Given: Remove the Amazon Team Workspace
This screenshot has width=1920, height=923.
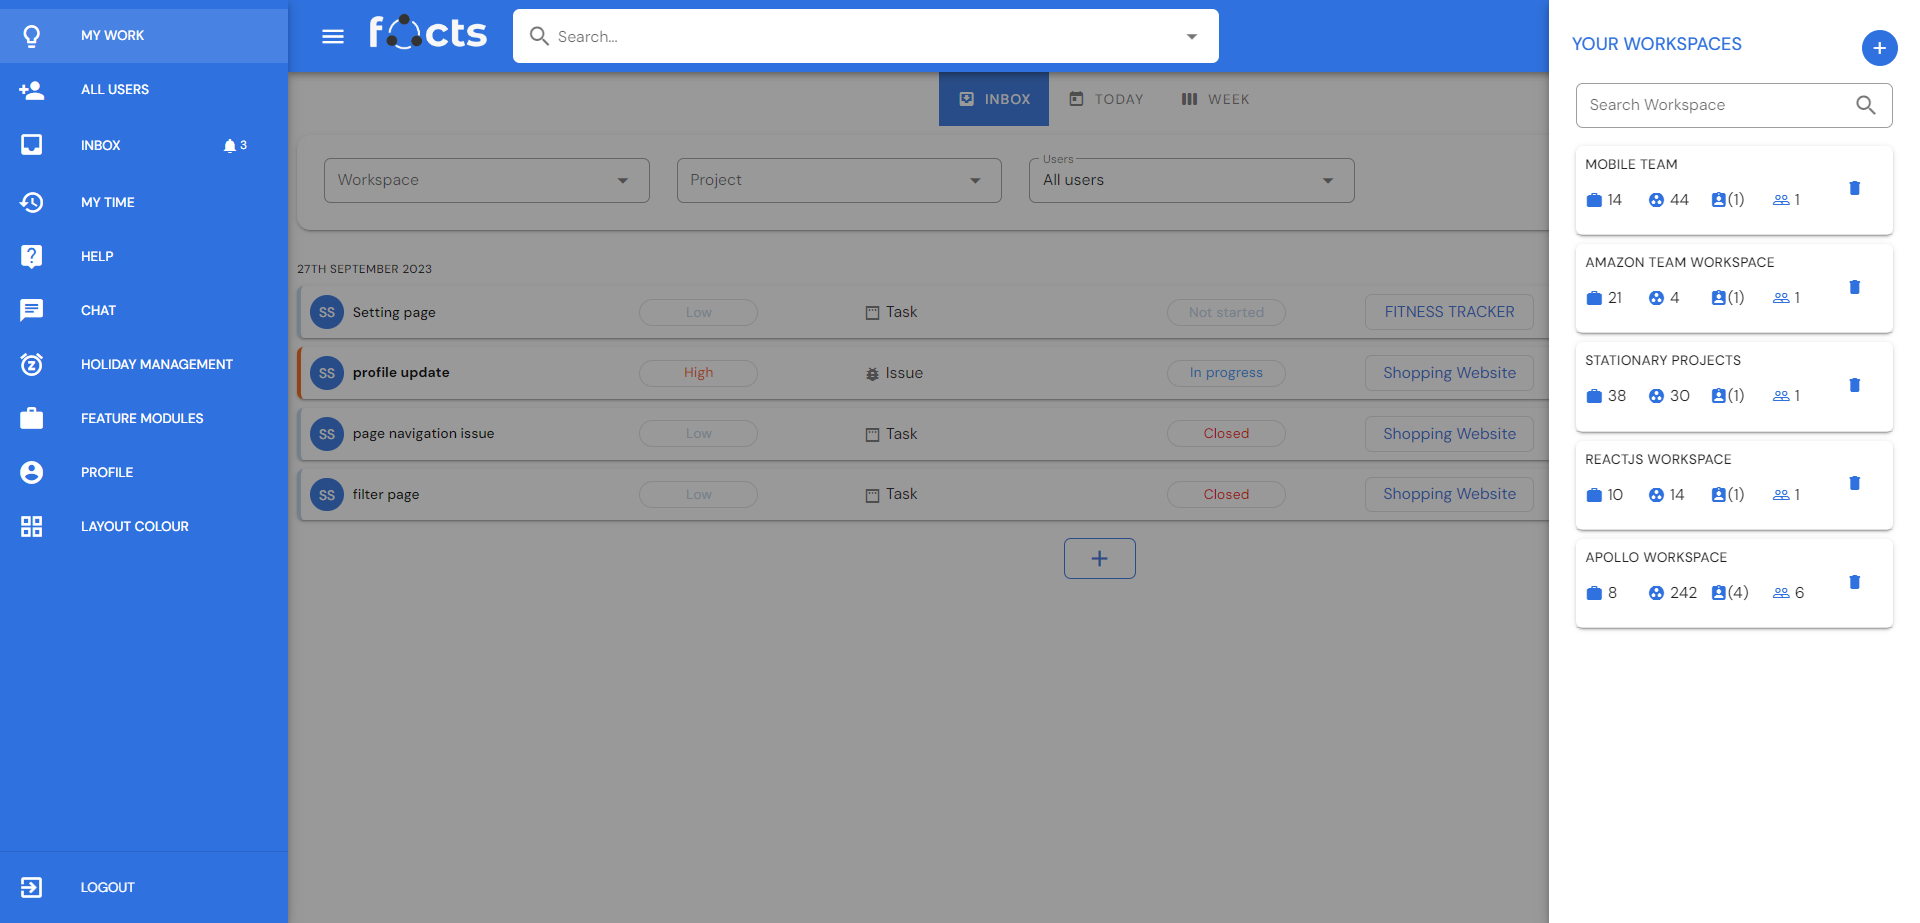Looking at the screenshot, I should [x=1854, y=287].
